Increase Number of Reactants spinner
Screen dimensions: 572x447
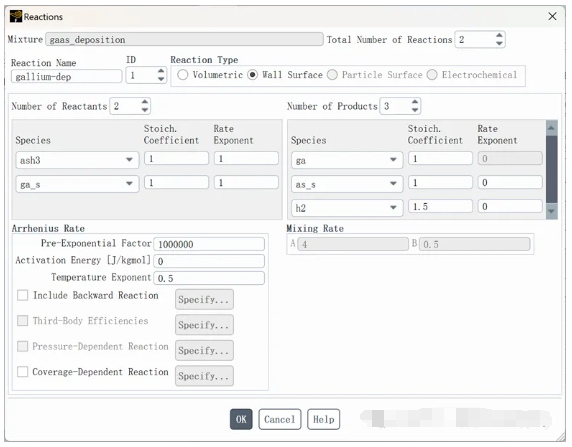click(x=145, y=102)
